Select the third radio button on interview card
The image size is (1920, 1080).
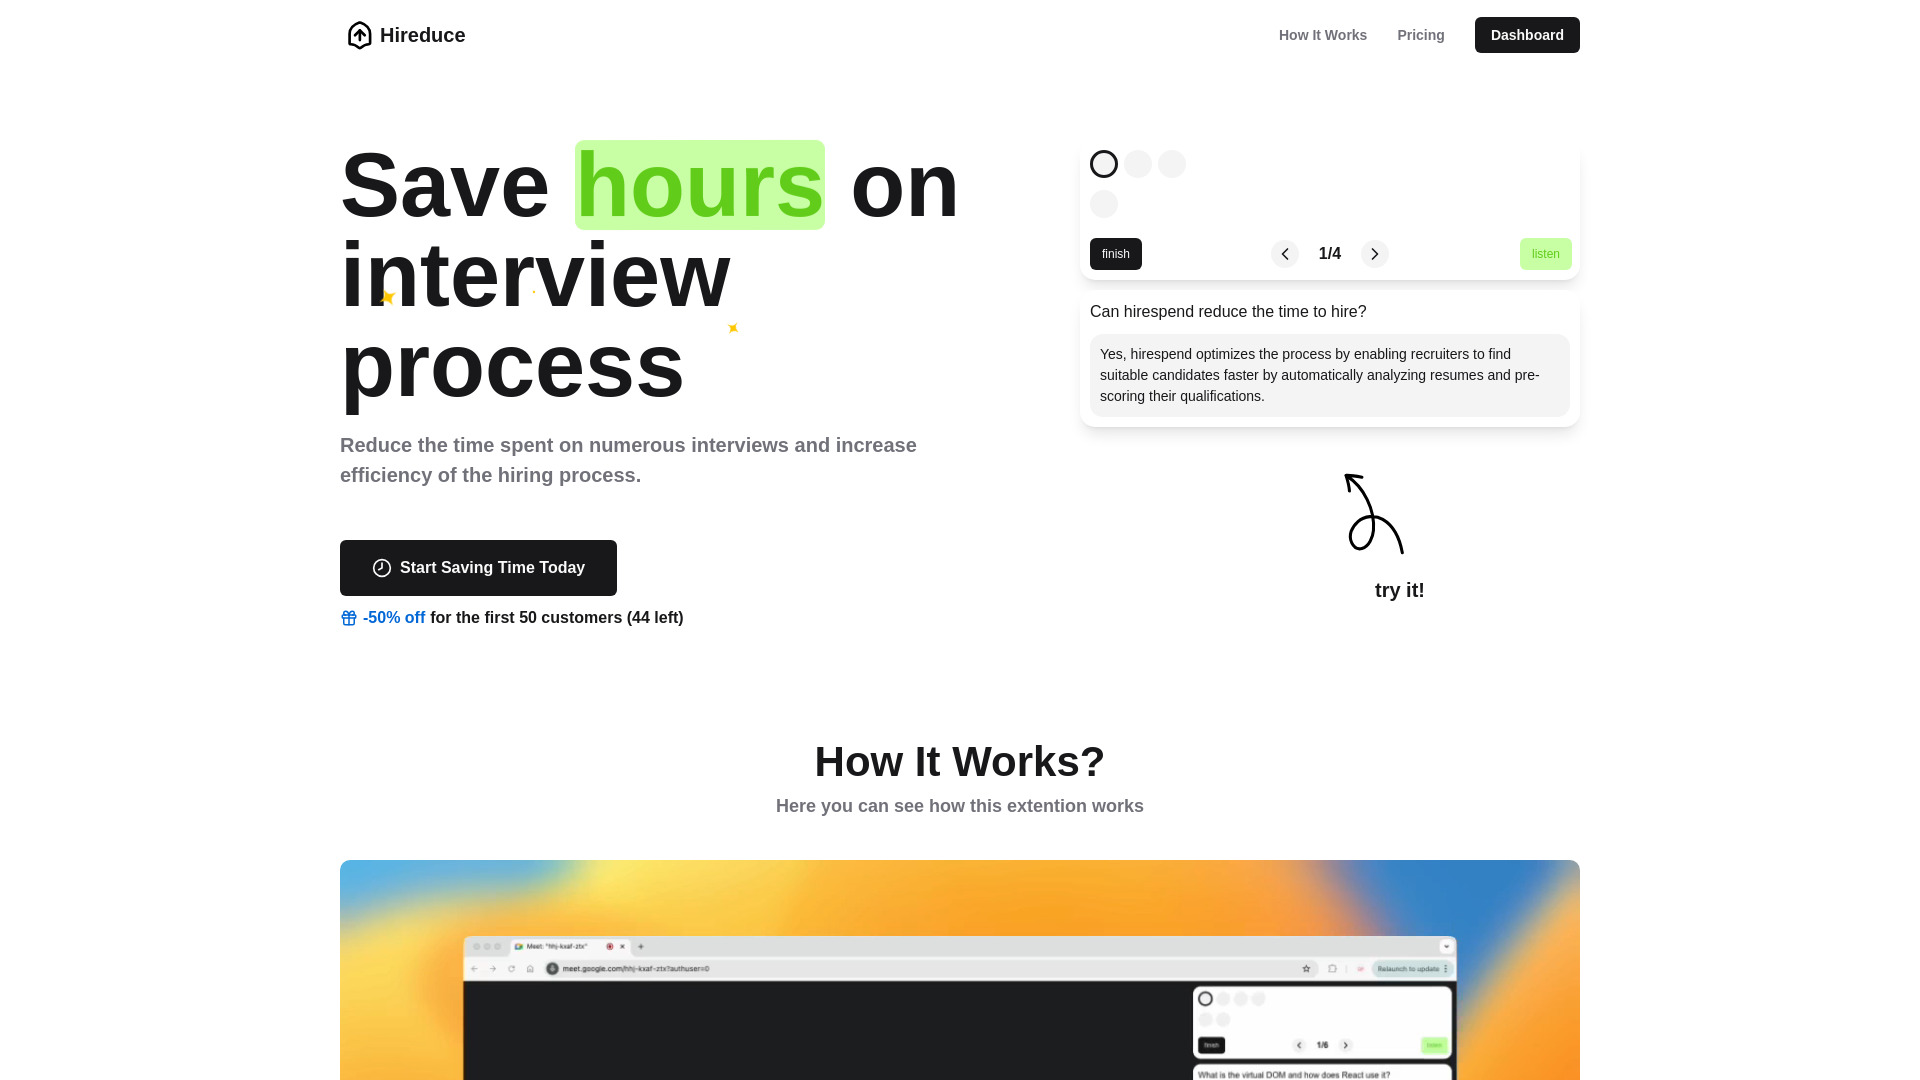pos(1172,162)
